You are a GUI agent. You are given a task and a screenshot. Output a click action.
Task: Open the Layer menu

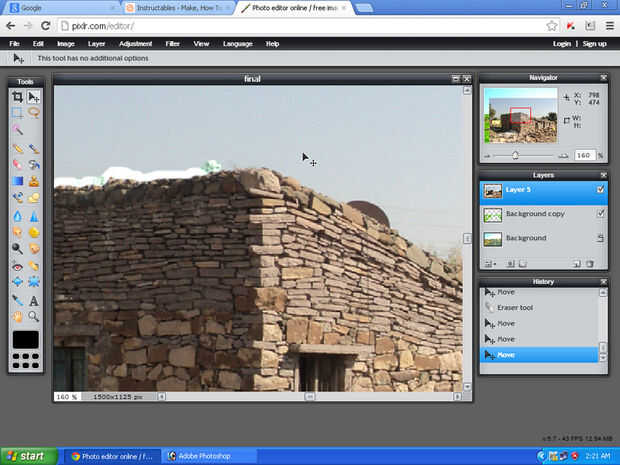(x=96, y=43)
